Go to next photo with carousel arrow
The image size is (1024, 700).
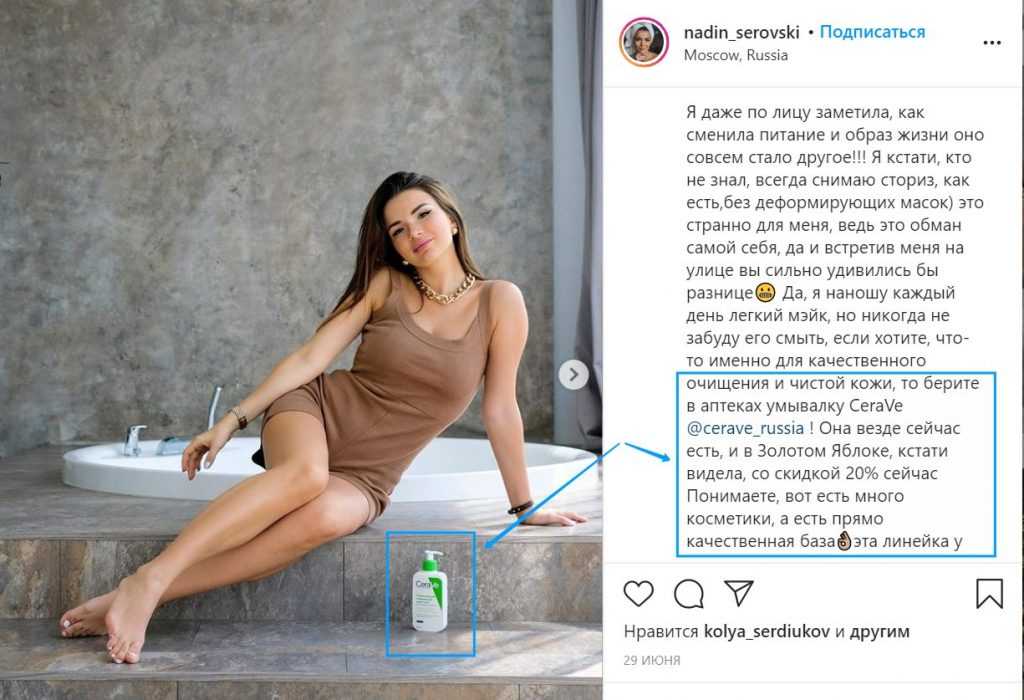coord(573,375)
